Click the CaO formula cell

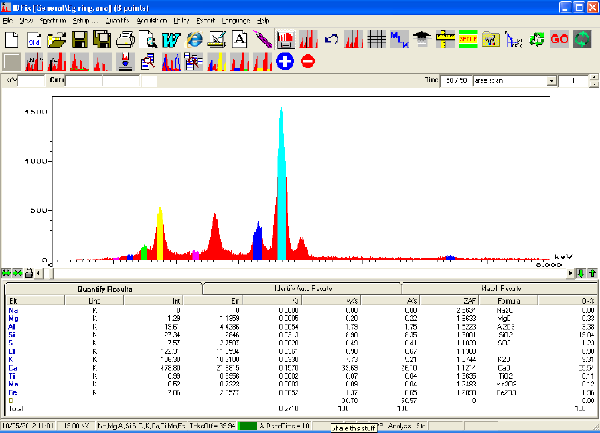click(x=503, y=368)
